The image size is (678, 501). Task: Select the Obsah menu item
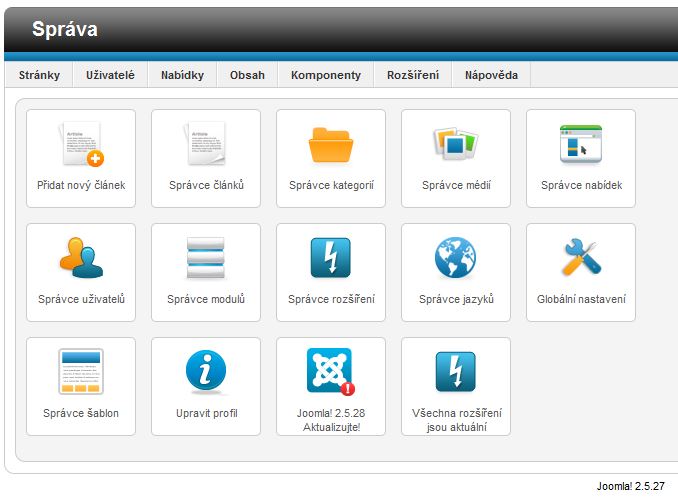(x=247, y=75)
